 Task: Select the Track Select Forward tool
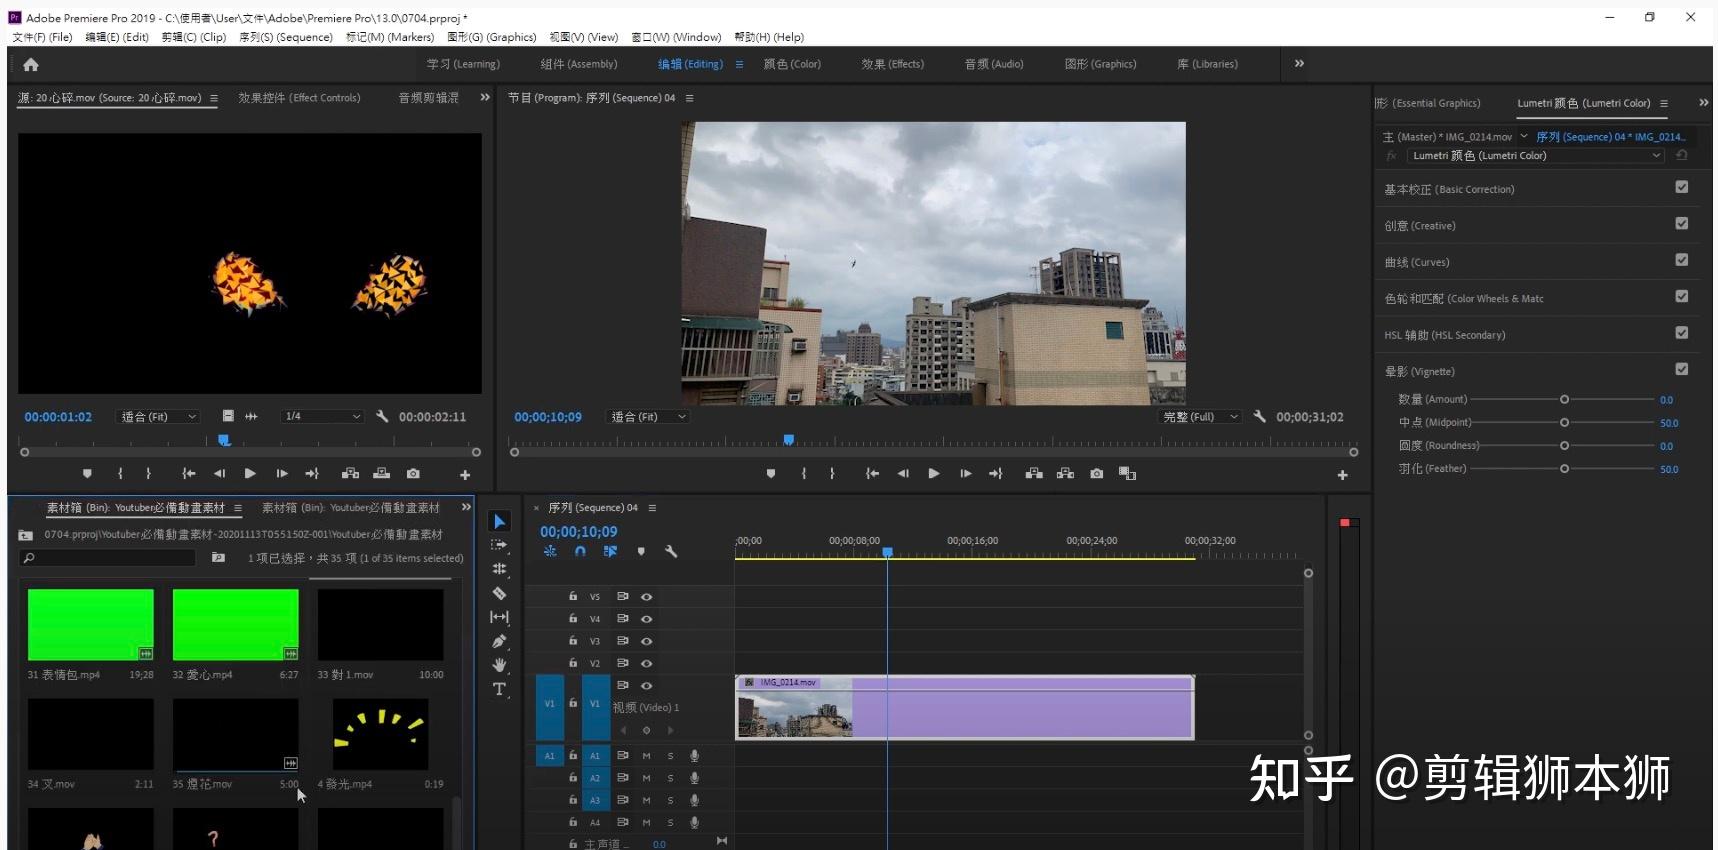499,545
